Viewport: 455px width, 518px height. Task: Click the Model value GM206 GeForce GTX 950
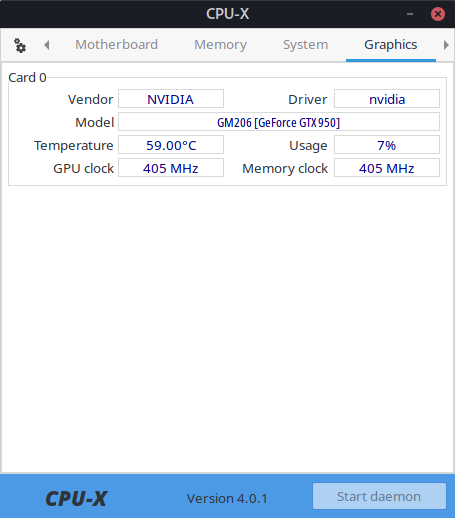pos(279,122)
